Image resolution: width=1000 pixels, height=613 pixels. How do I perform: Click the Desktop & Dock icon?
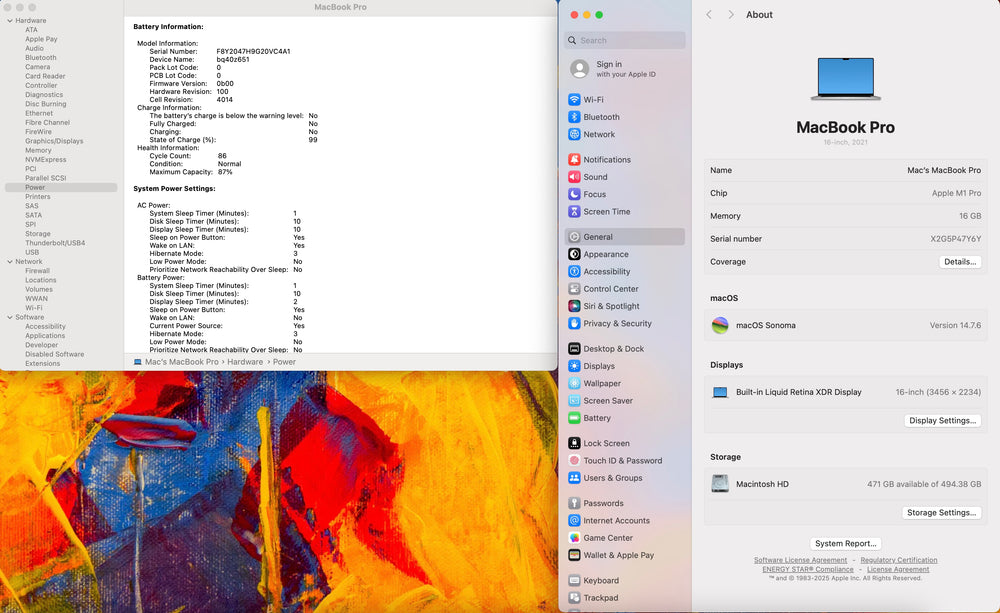pos(574,348)
